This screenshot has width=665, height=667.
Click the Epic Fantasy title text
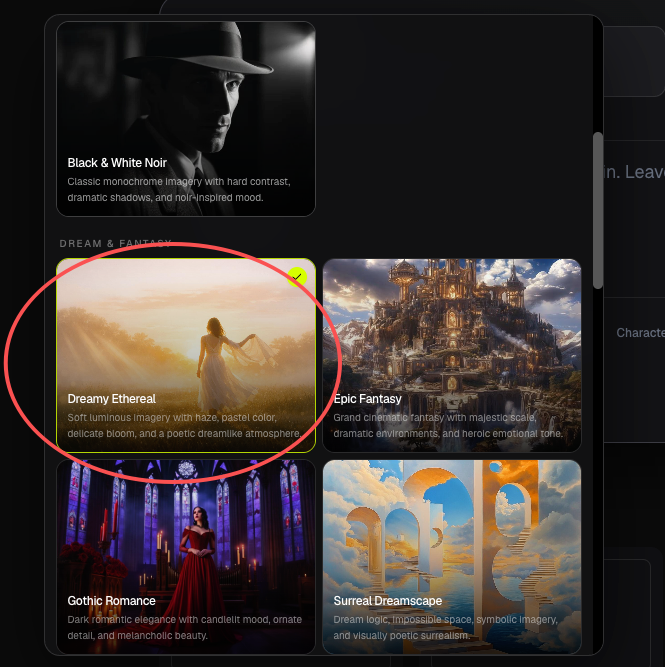click(368, 399)
